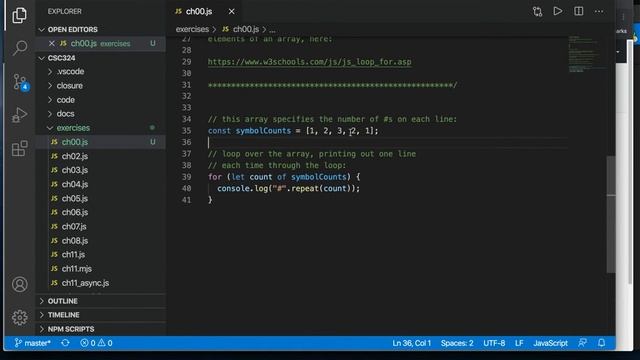Screen dimensions: 640x360
Task: Open the Run and Debug view
Action: [19, 115]
